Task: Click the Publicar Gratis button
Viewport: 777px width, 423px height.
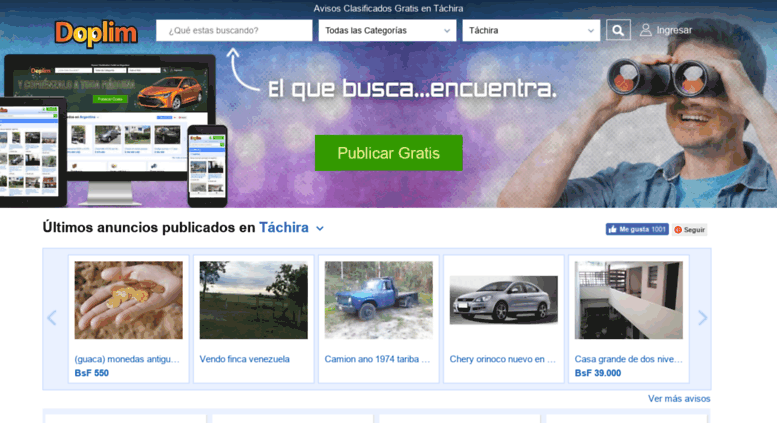Action: click(388, 153)
